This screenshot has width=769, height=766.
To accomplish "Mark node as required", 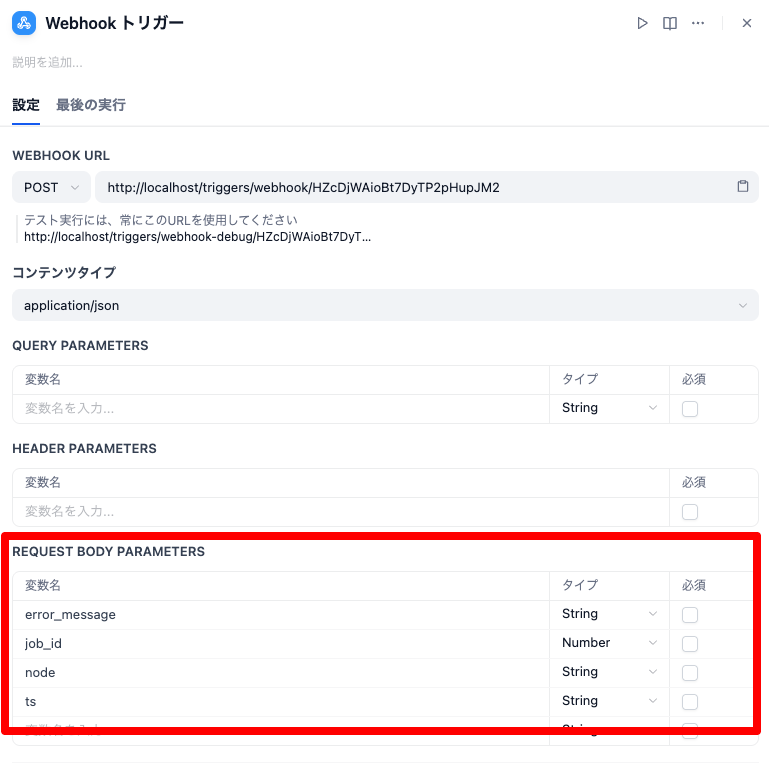I will point(690,673).
